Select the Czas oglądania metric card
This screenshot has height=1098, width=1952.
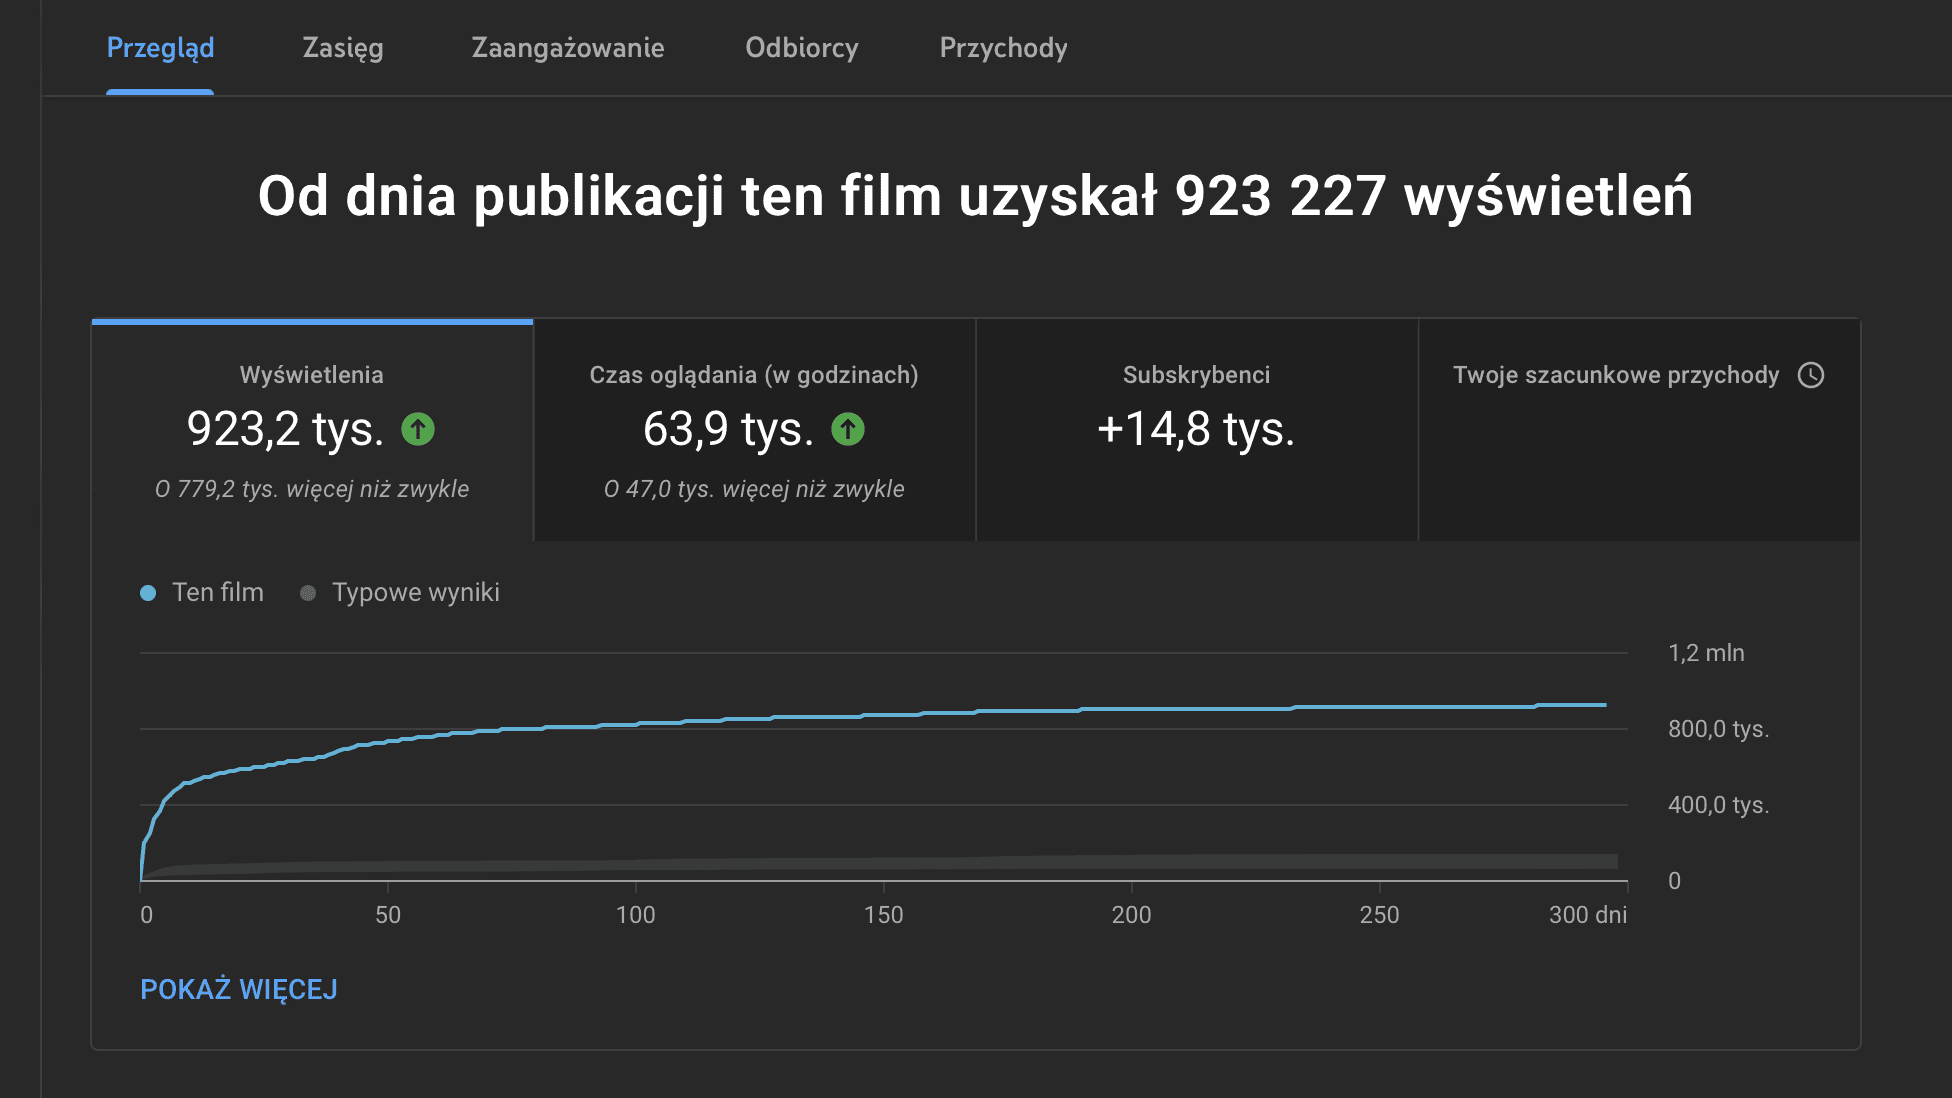[x=754, y=431]
